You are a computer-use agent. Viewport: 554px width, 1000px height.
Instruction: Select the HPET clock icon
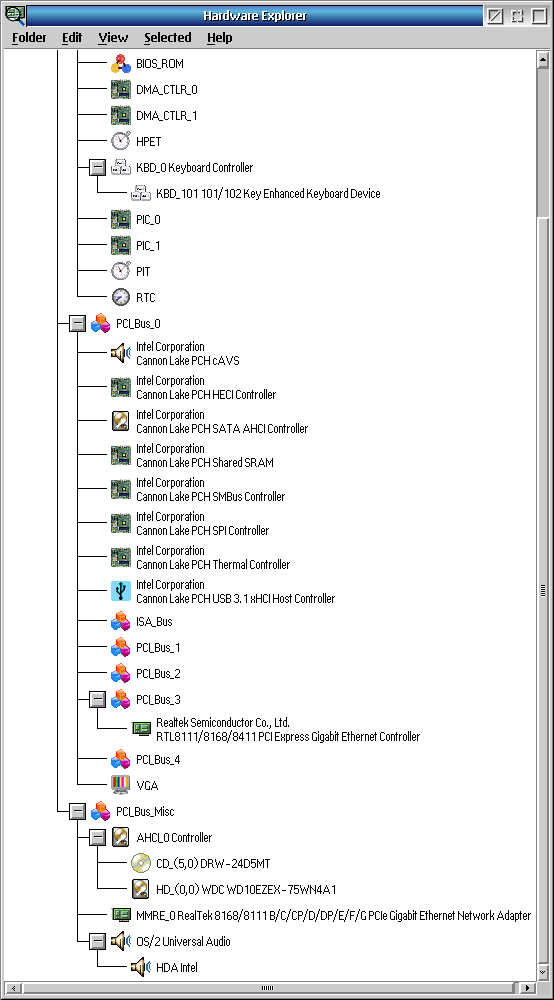(x=120, y=142)
